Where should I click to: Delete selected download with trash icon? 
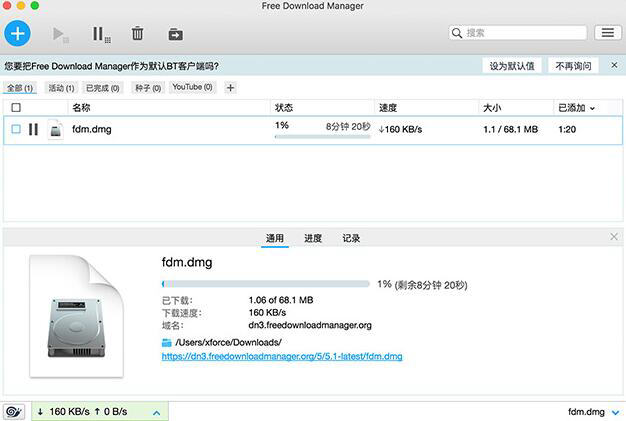point(137,34)
